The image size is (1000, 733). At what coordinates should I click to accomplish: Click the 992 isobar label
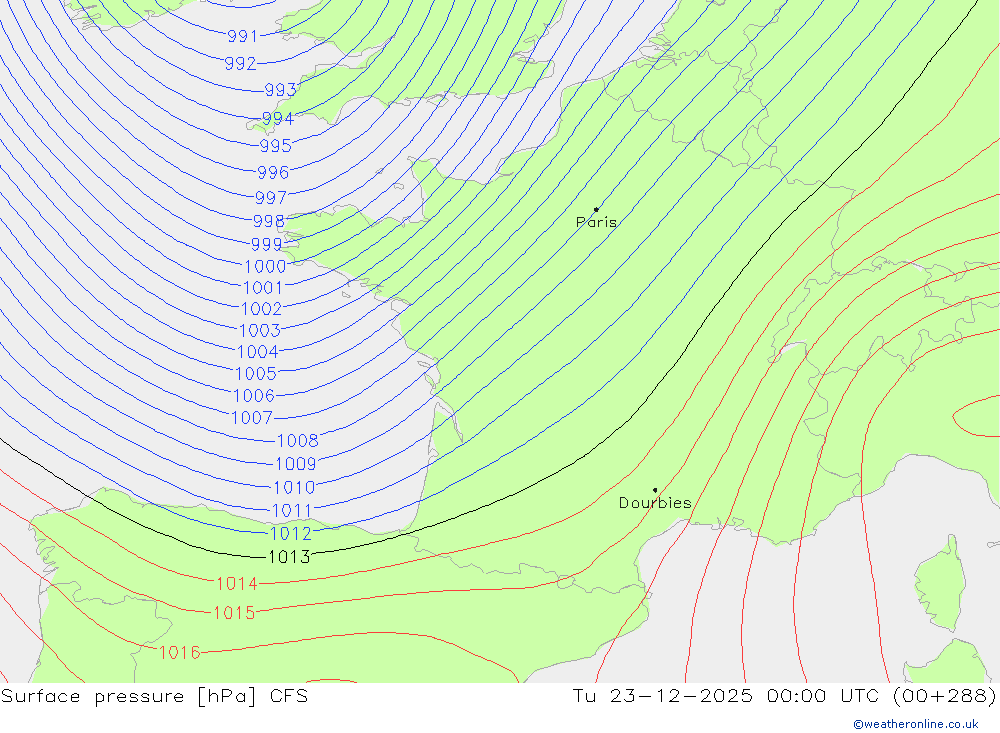(x=240, y=64)
